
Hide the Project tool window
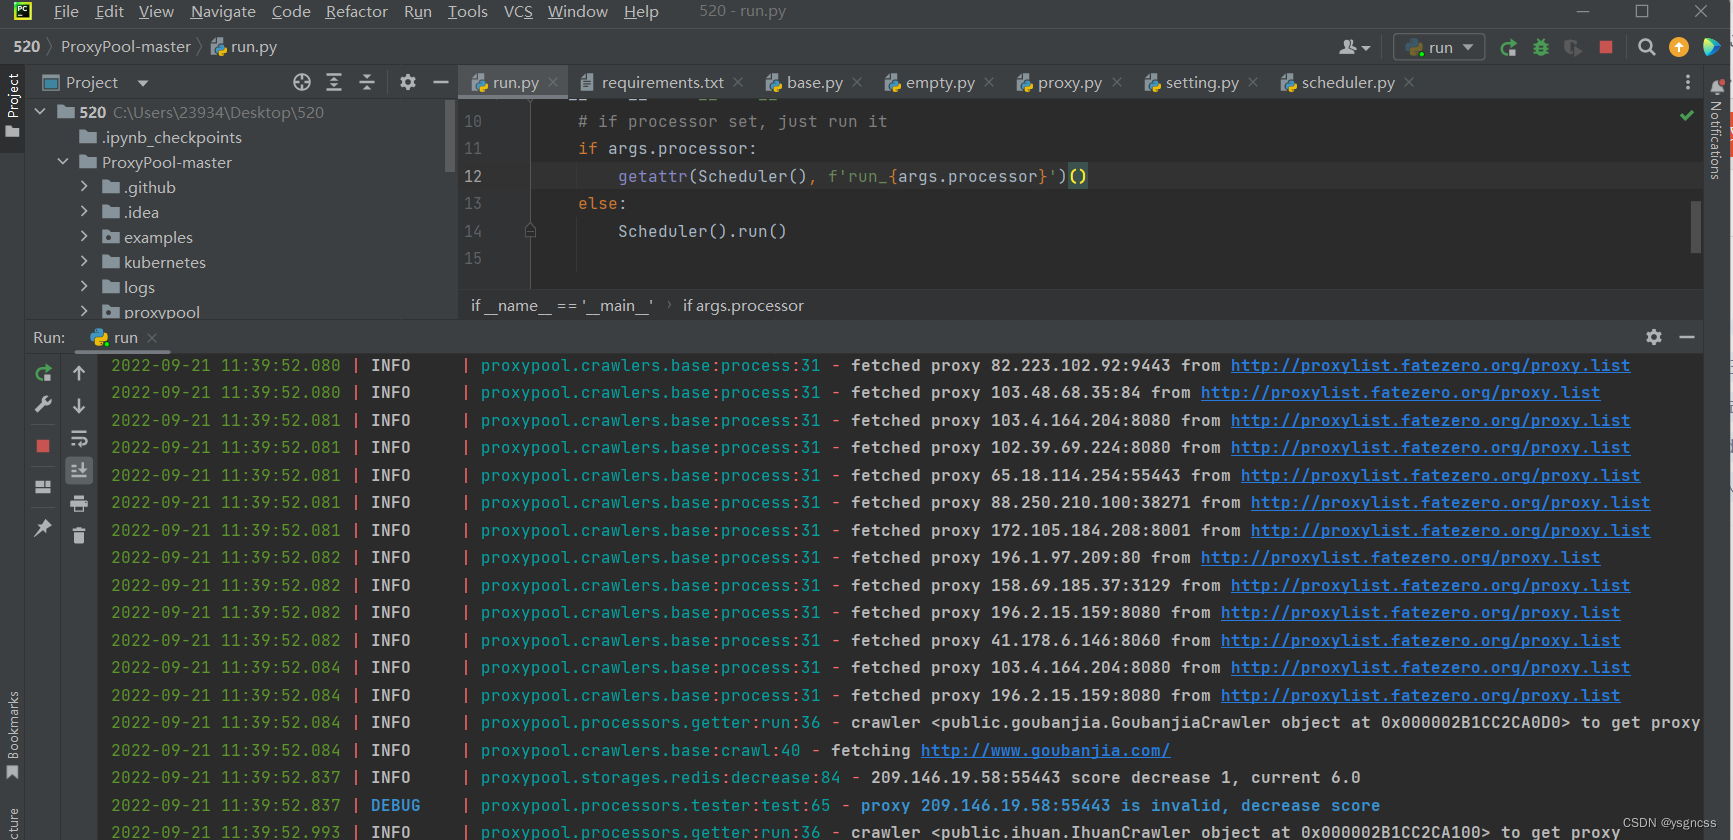click(x=441, y=82)
